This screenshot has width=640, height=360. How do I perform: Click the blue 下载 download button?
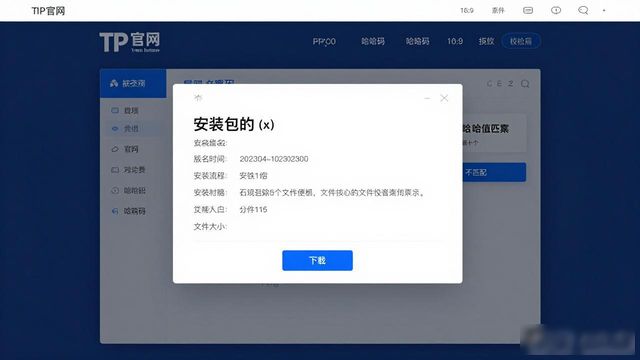click(317, 260)
